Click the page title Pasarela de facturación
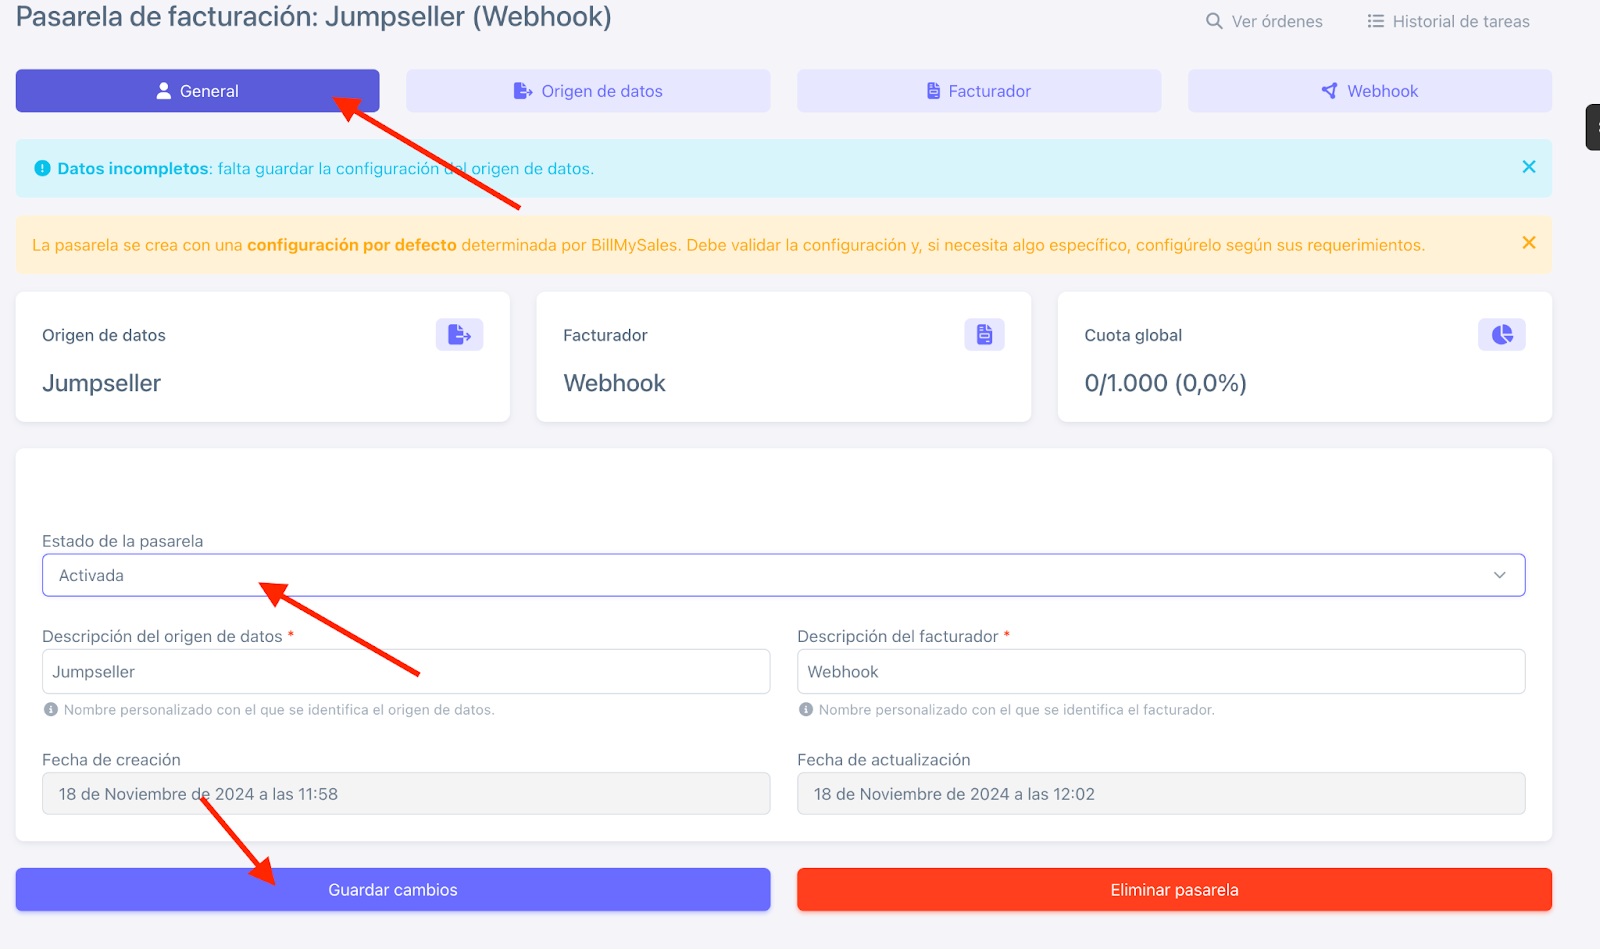 [x=313, y=17]
